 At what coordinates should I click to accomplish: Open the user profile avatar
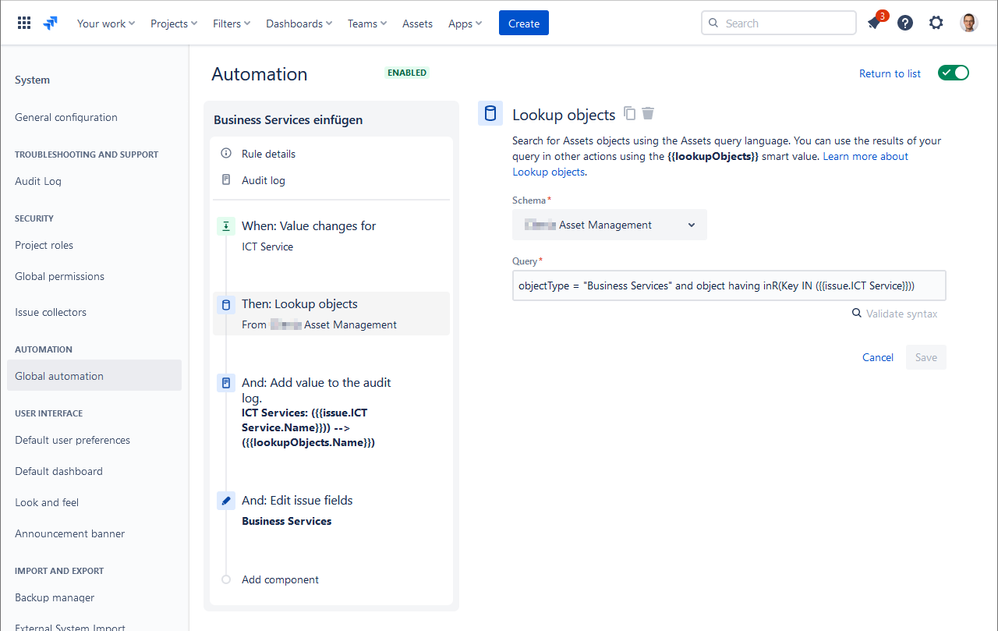[x=969, y=23]
